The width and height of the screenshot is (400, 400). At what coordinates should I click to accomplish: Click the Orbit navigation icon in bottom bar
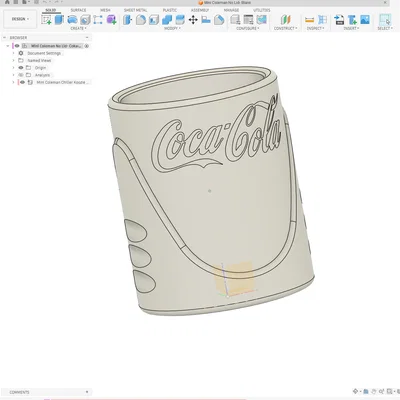[356, 391]
